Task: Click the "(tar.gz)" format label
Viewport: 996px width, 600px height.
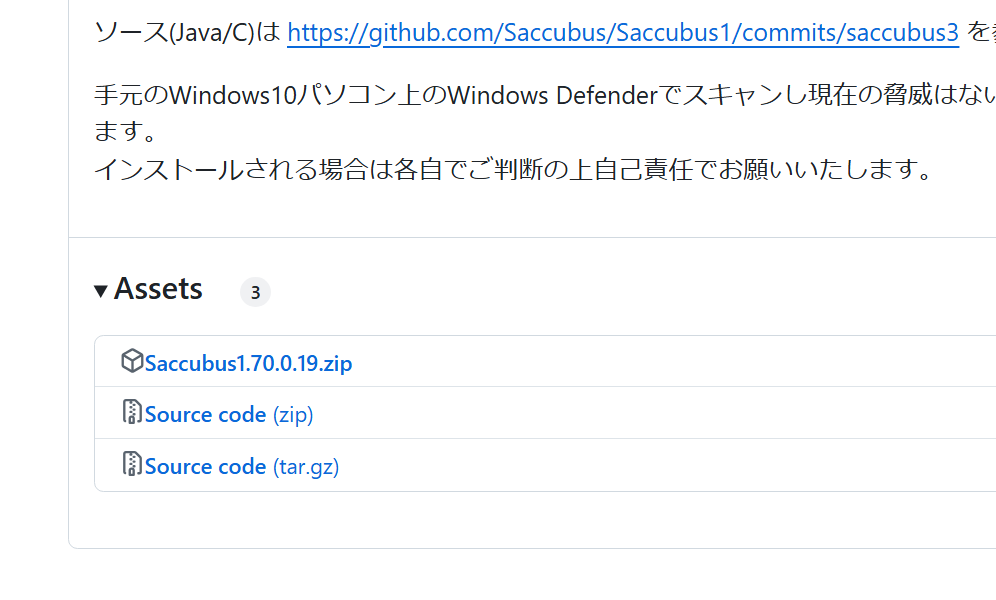Action: click(306, 467)
